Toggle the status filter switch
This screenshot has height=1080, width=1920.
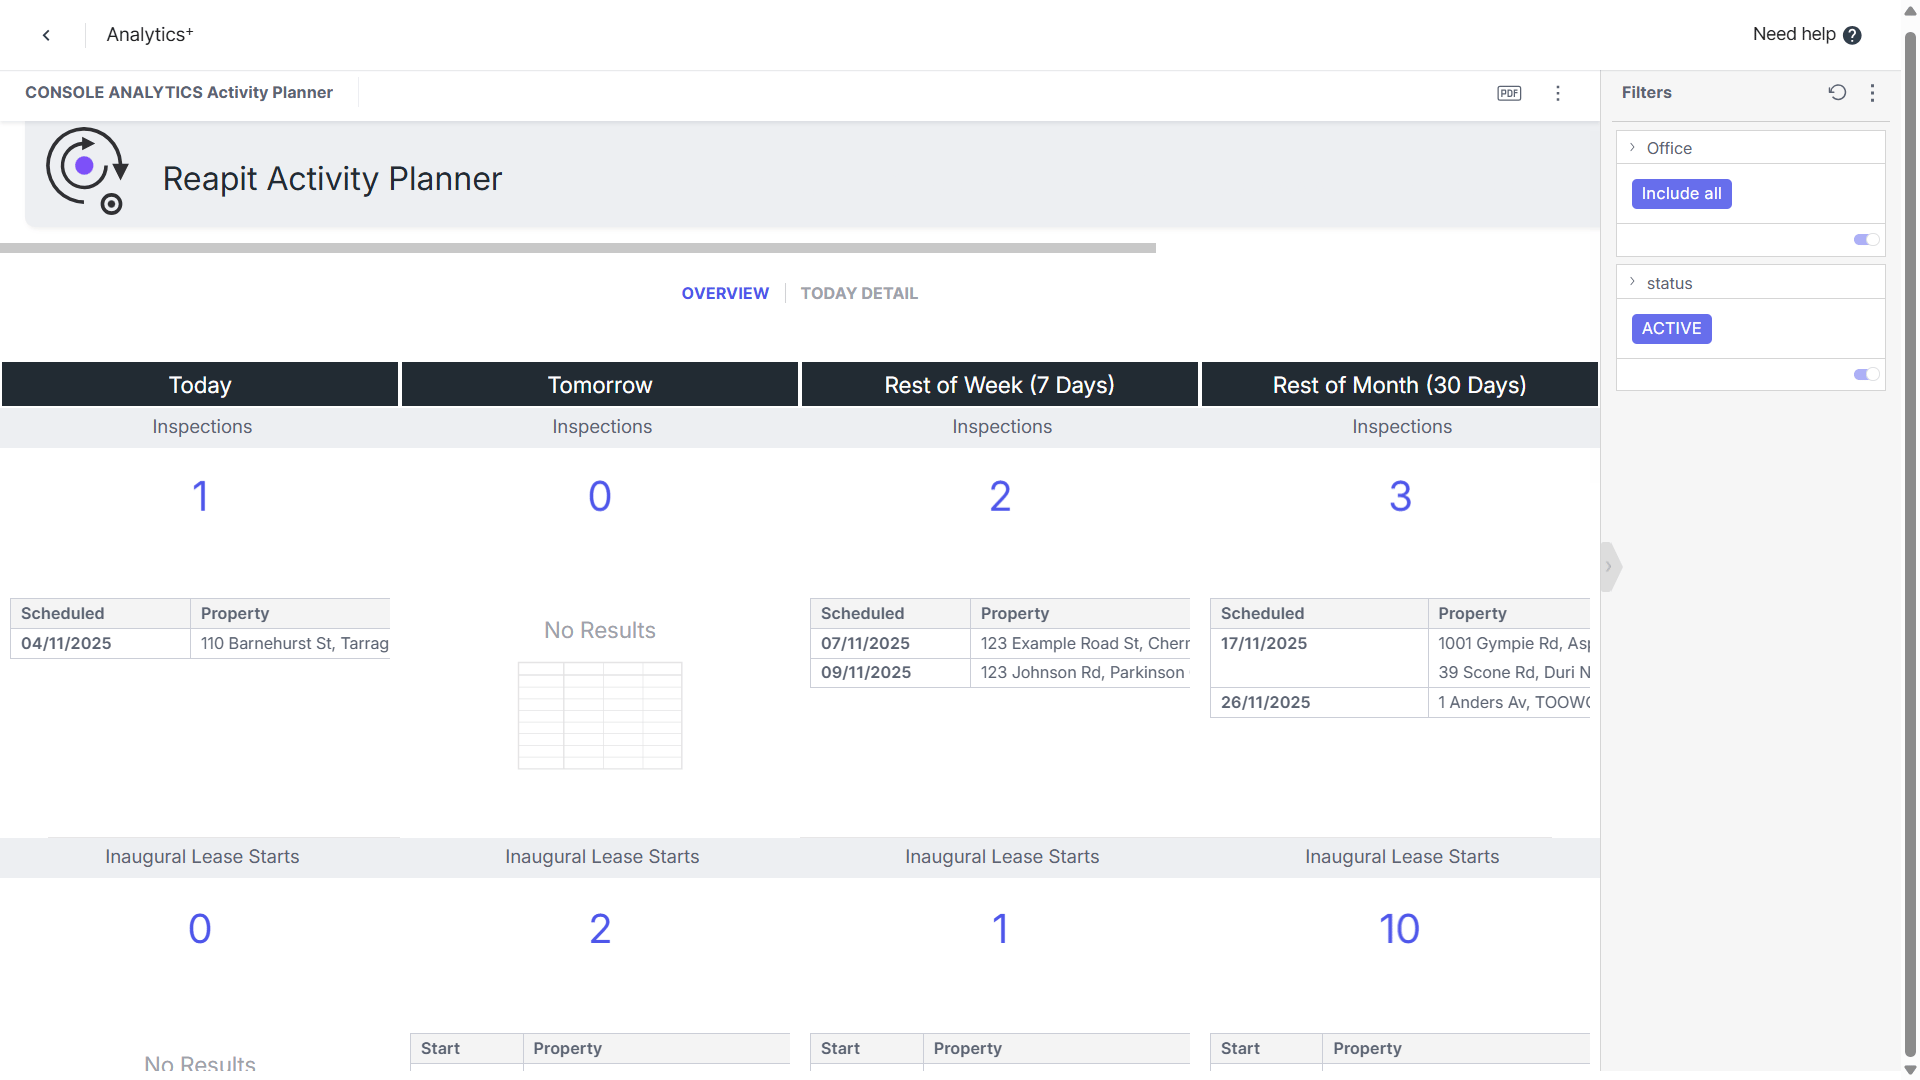[1866, 375]
